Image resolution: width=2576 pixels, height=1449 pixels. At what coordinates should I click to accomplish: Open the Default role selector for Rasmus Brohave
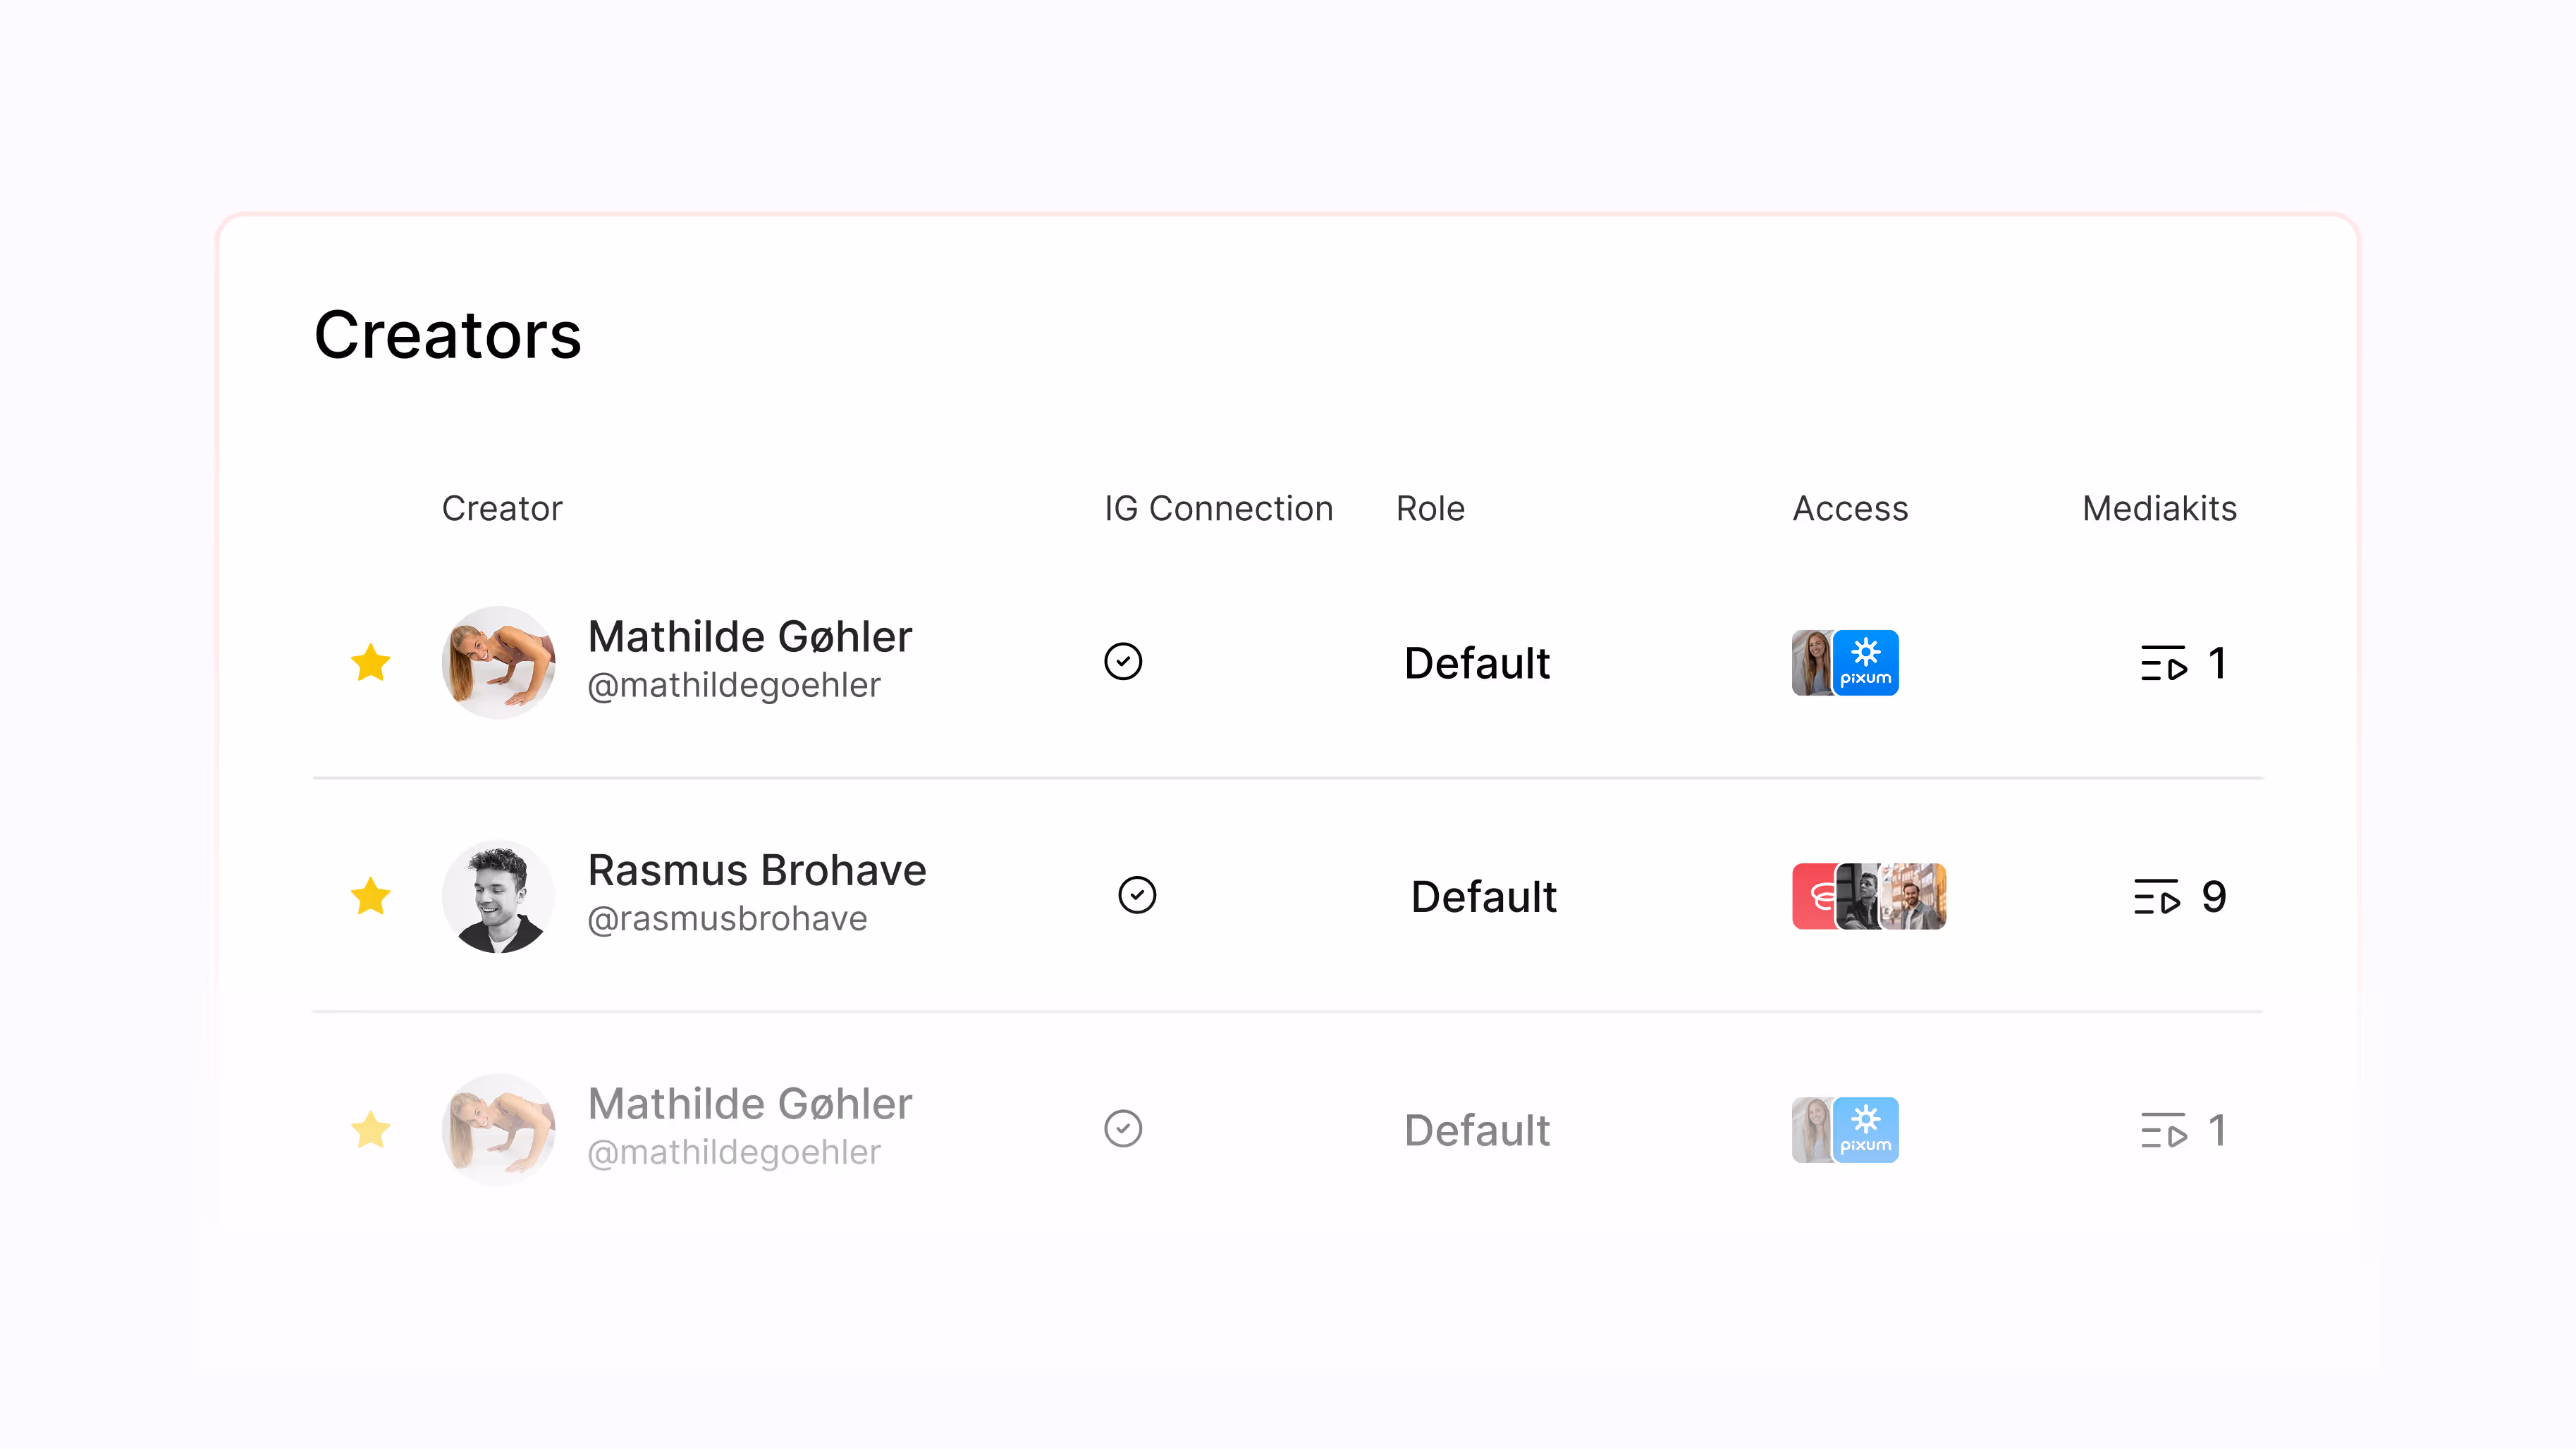1483,897
